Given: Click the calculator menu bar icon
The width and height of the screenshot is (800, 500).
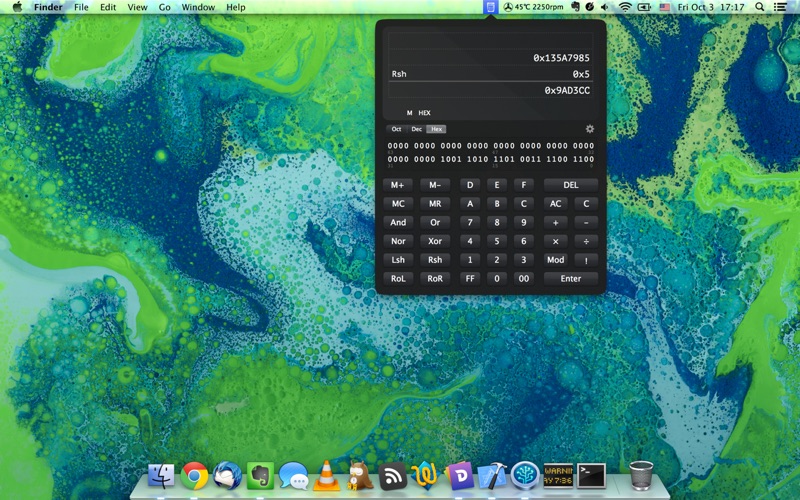Looking at the screenshot, I should (490, 7).
